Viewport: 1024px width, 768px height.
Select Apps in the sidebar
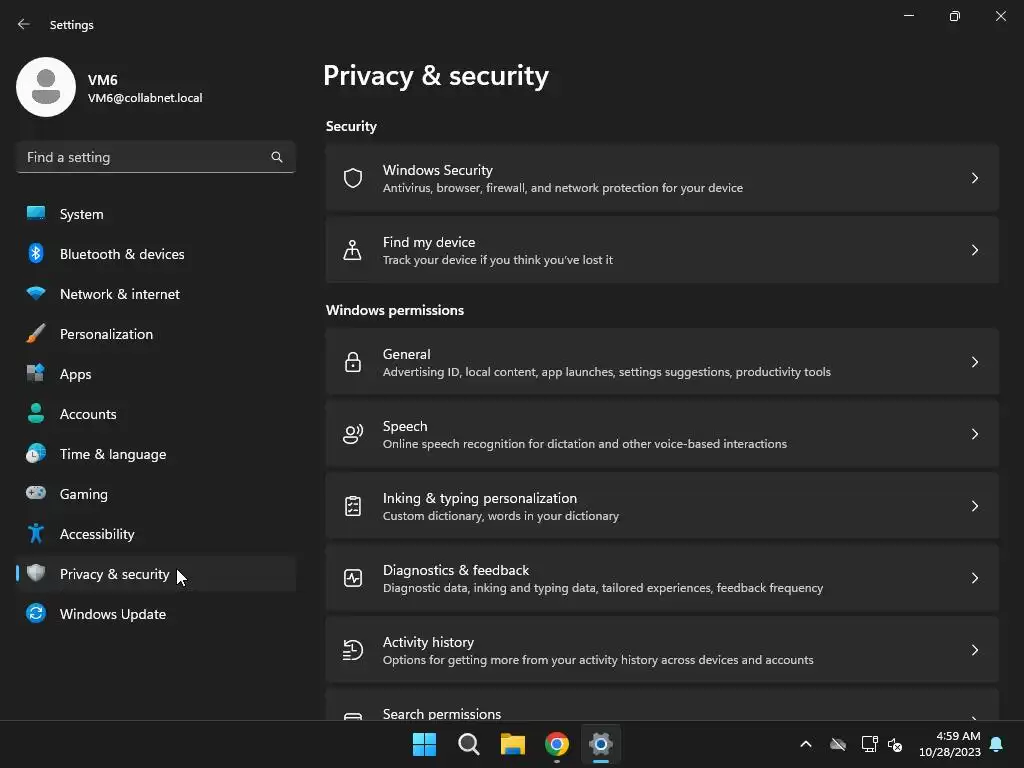[156, 374]
